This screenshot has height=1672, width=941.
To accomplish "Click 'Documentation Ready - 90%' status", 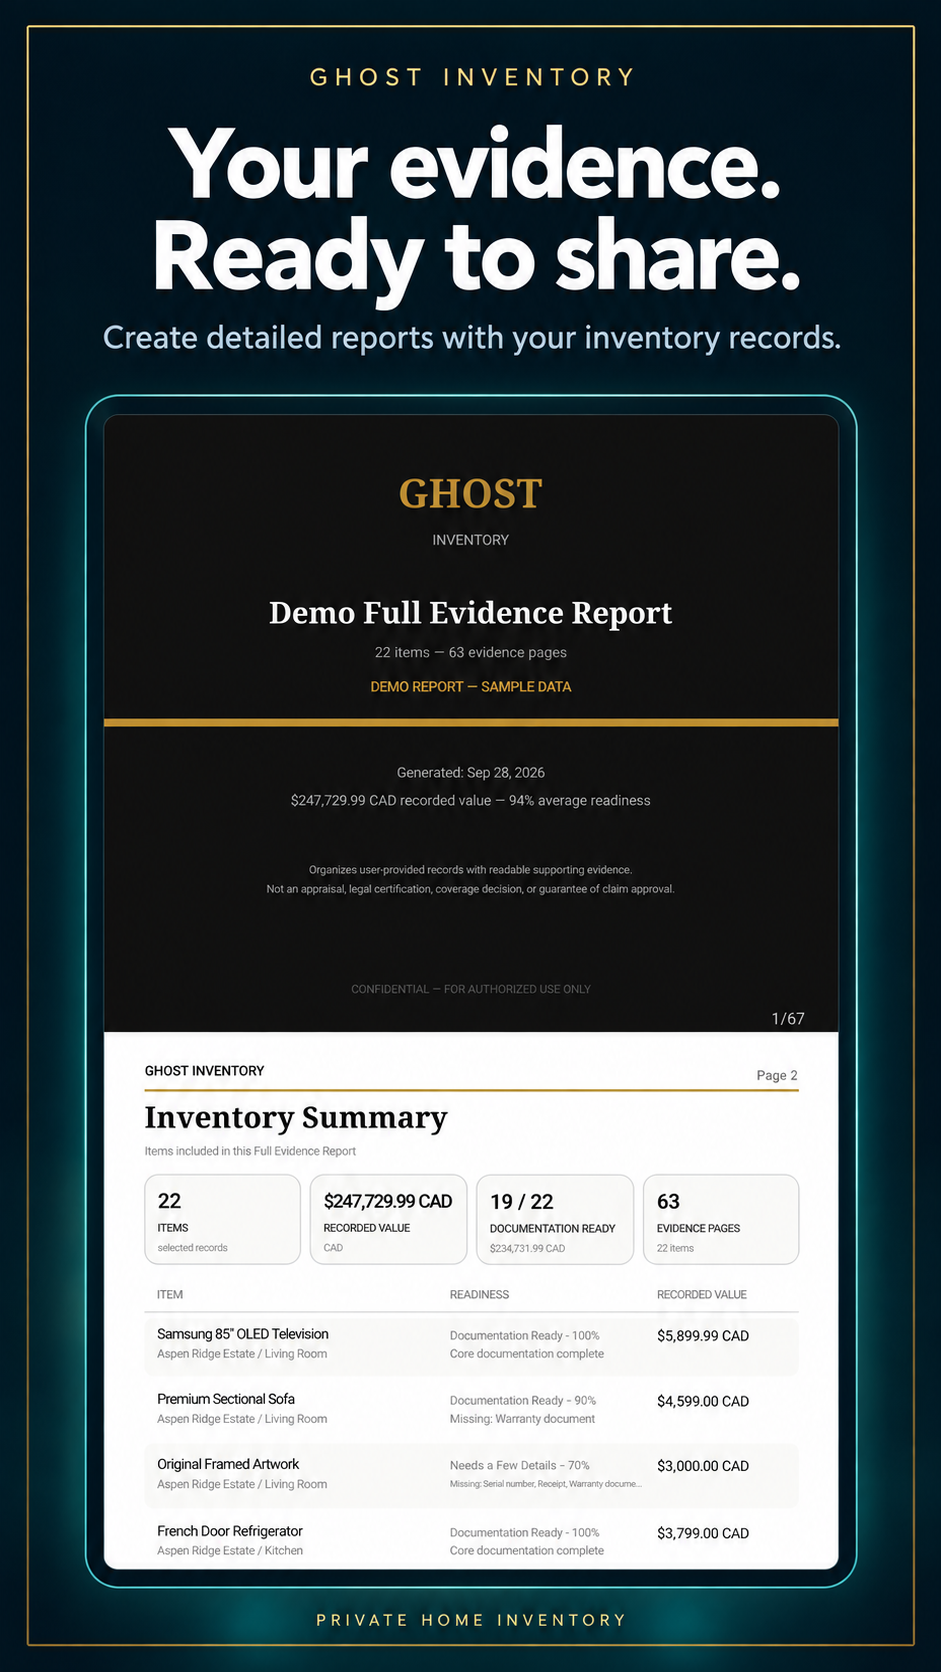I will pos(523,1401).
